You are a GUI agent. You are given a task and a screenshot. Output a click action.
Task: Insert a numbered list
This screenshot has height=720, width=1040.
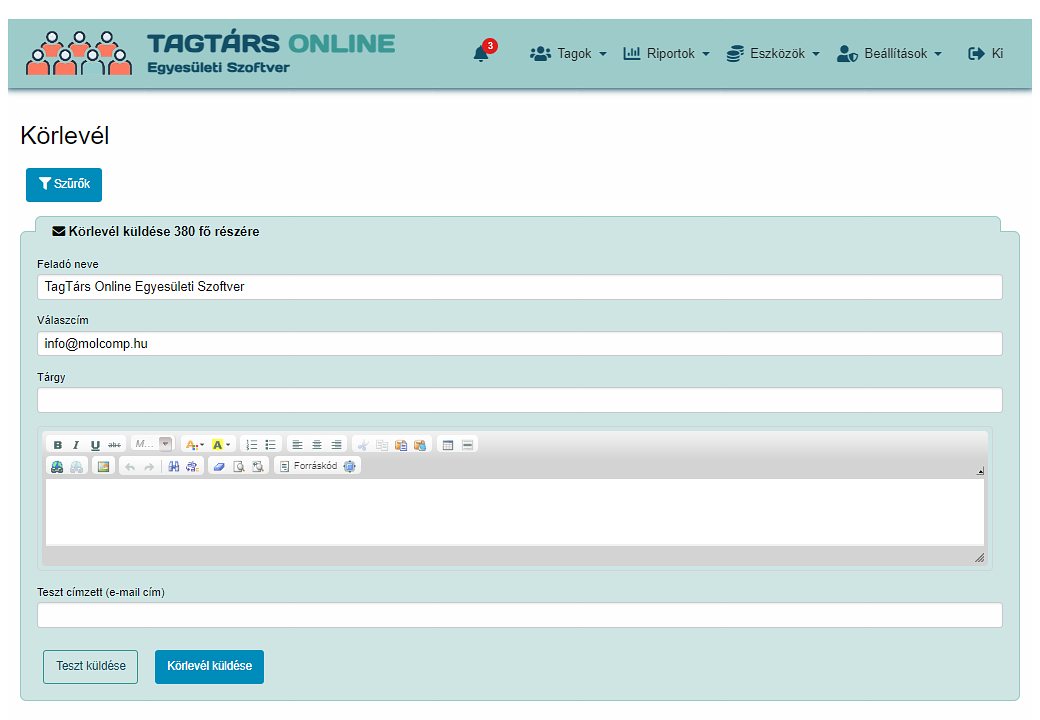tap(251, 445)
